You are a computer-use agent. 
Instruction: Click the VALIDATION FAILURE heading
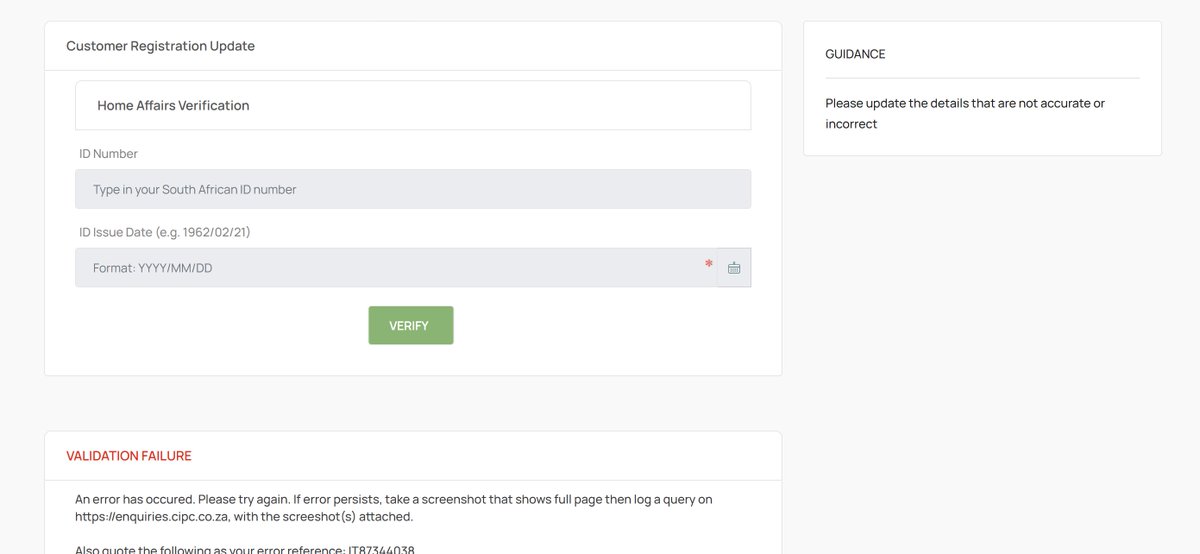129,456
